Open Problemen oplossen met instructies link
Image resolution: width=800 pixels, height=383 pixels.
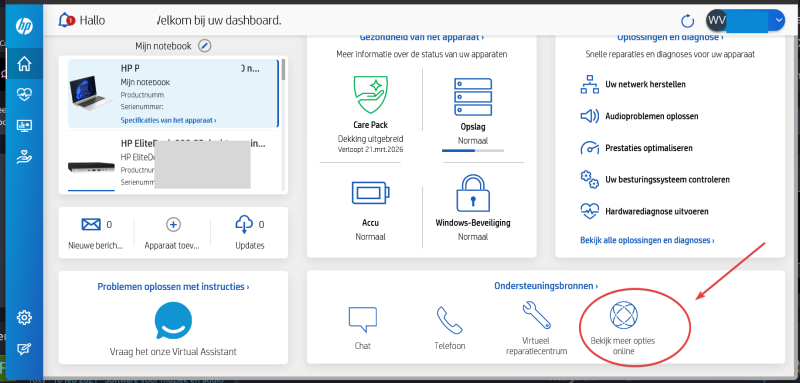pos(173,287)
